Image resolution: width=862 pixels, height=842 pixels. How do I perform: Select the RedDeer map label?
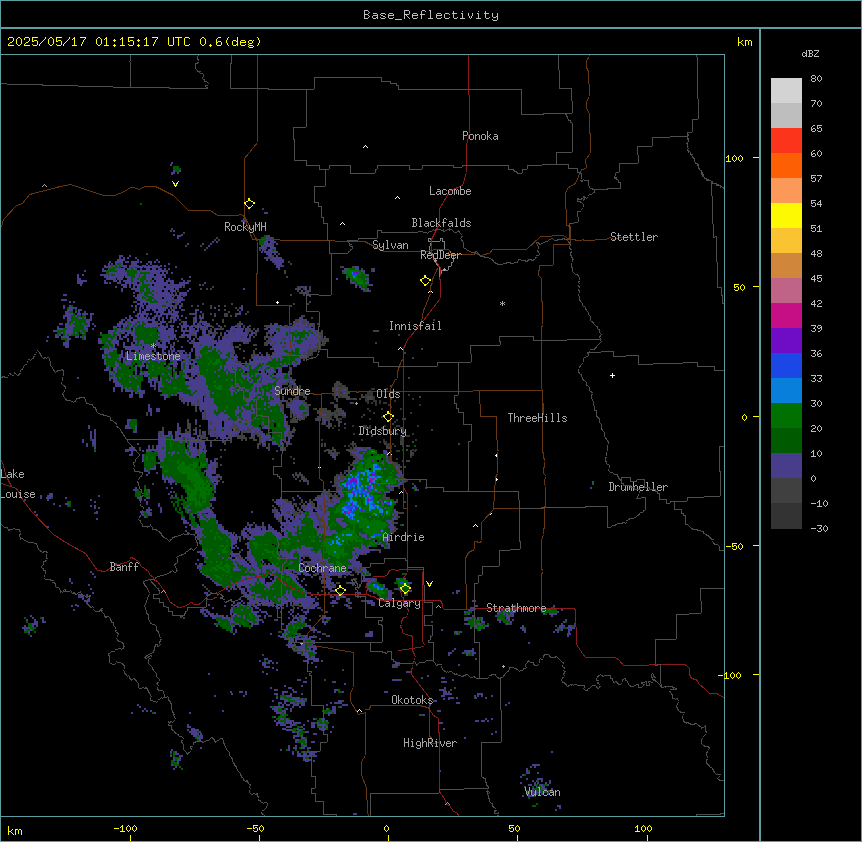(440, 255)
